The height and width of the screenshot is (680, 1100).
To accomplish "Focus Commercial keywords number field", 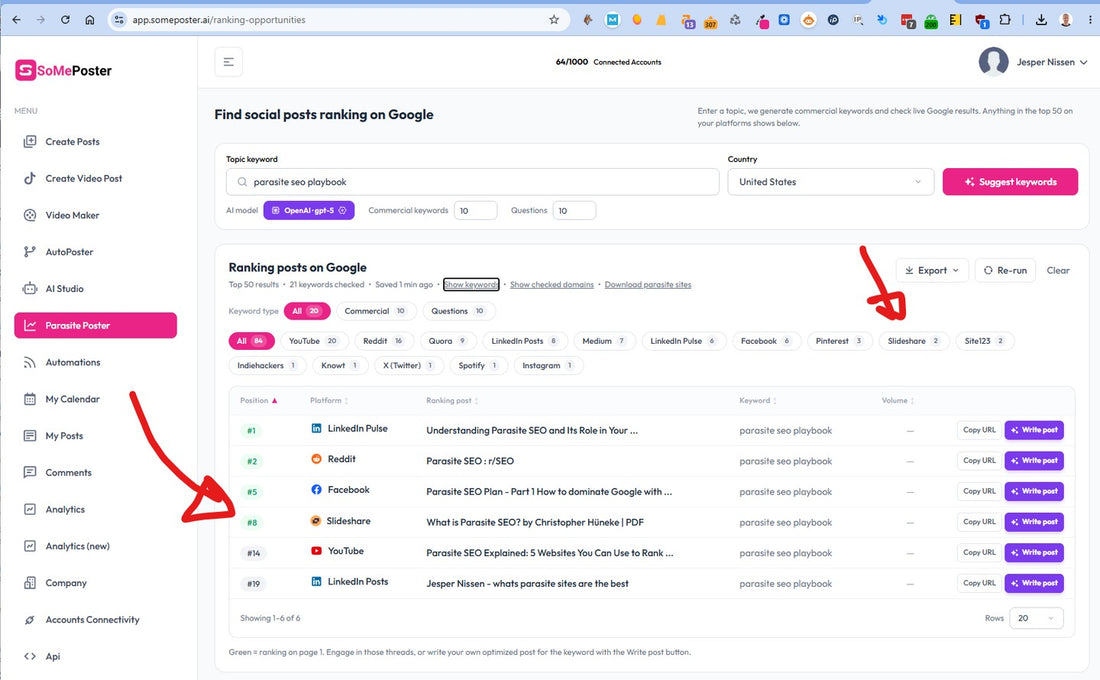I will 475,211.
